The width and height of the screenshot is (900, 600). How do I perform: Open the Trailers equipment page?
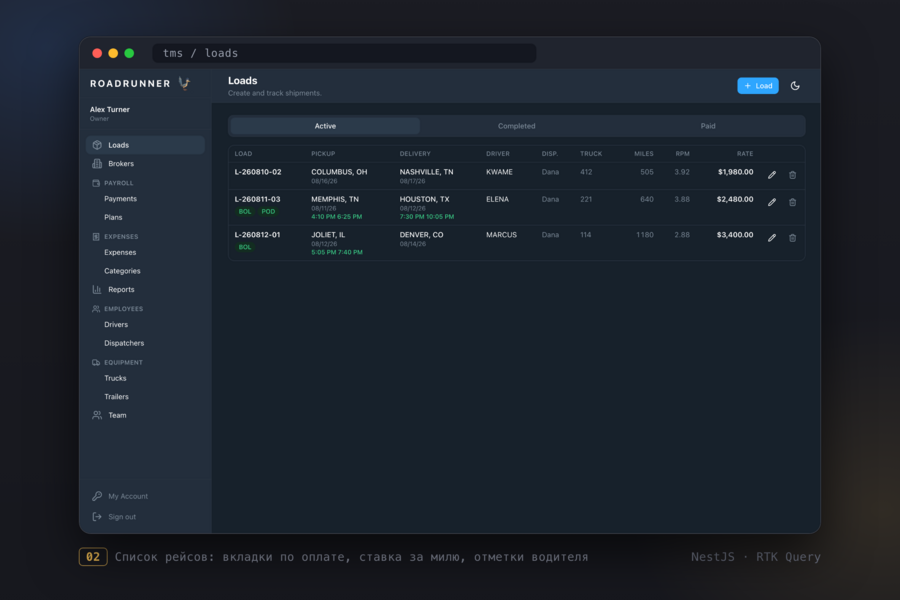(x=117, y=397)
